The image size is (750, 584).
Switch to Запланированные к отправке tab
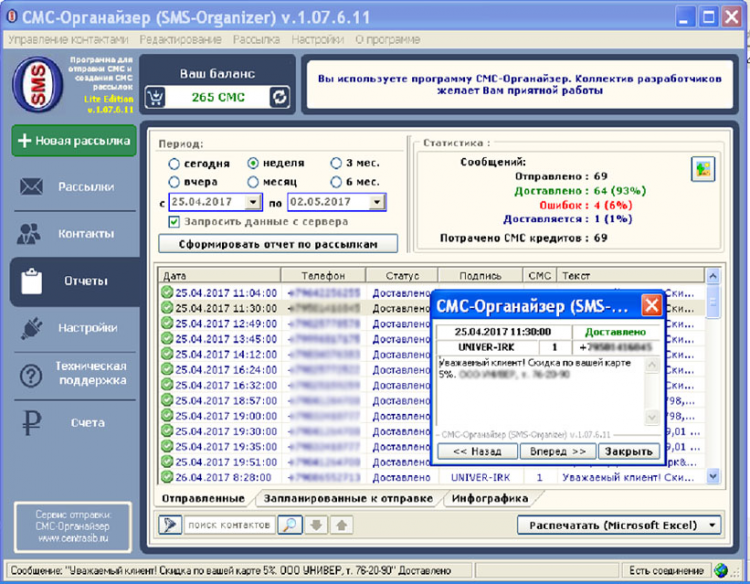pyautogui.click(x=348, y=498)
